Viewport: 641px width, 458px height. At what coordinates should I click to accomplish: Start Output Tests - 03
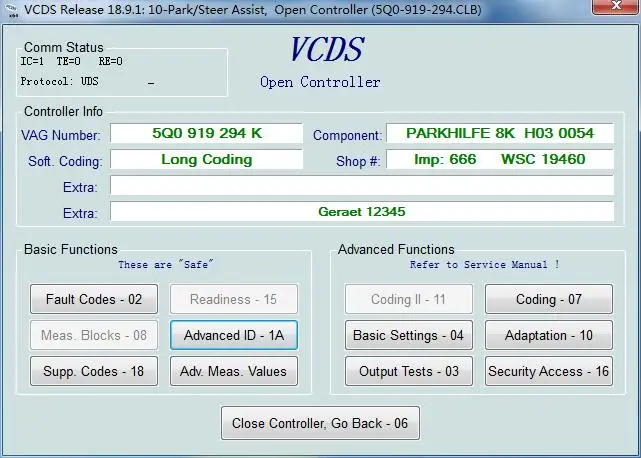pos(409,371)
